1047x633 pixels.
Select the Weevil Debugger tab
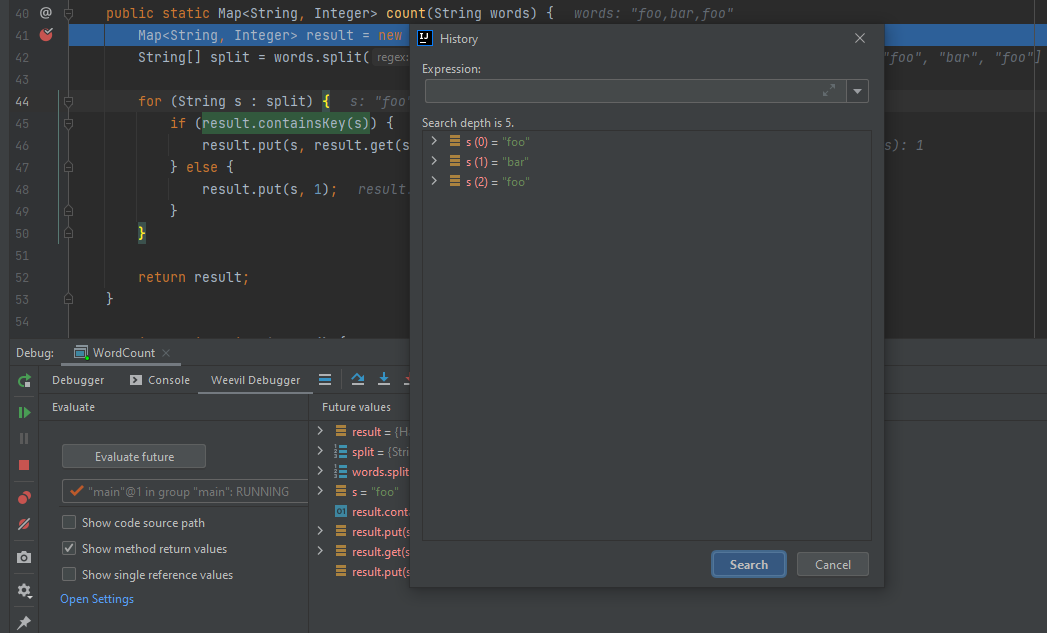pos(255,380)
